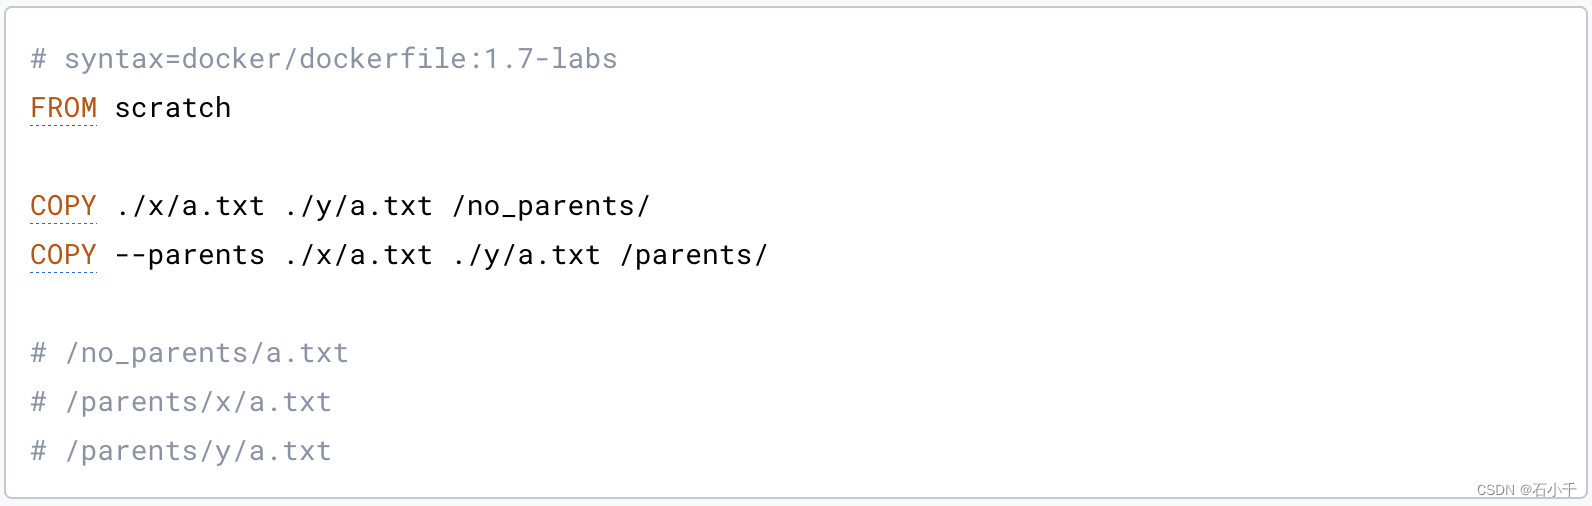Image resolution: width=1592 pixels, height=506 pixels.
Task: Click the leading # of the syntax comment
Action: (38, 59)
